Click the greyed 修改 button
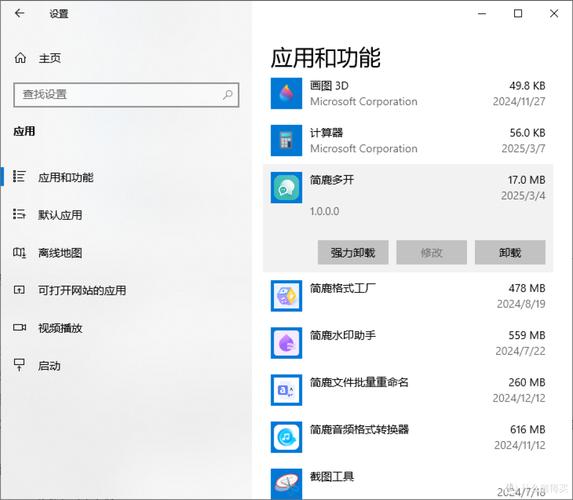This screenshot has width=573, height=500. (432, 252)
